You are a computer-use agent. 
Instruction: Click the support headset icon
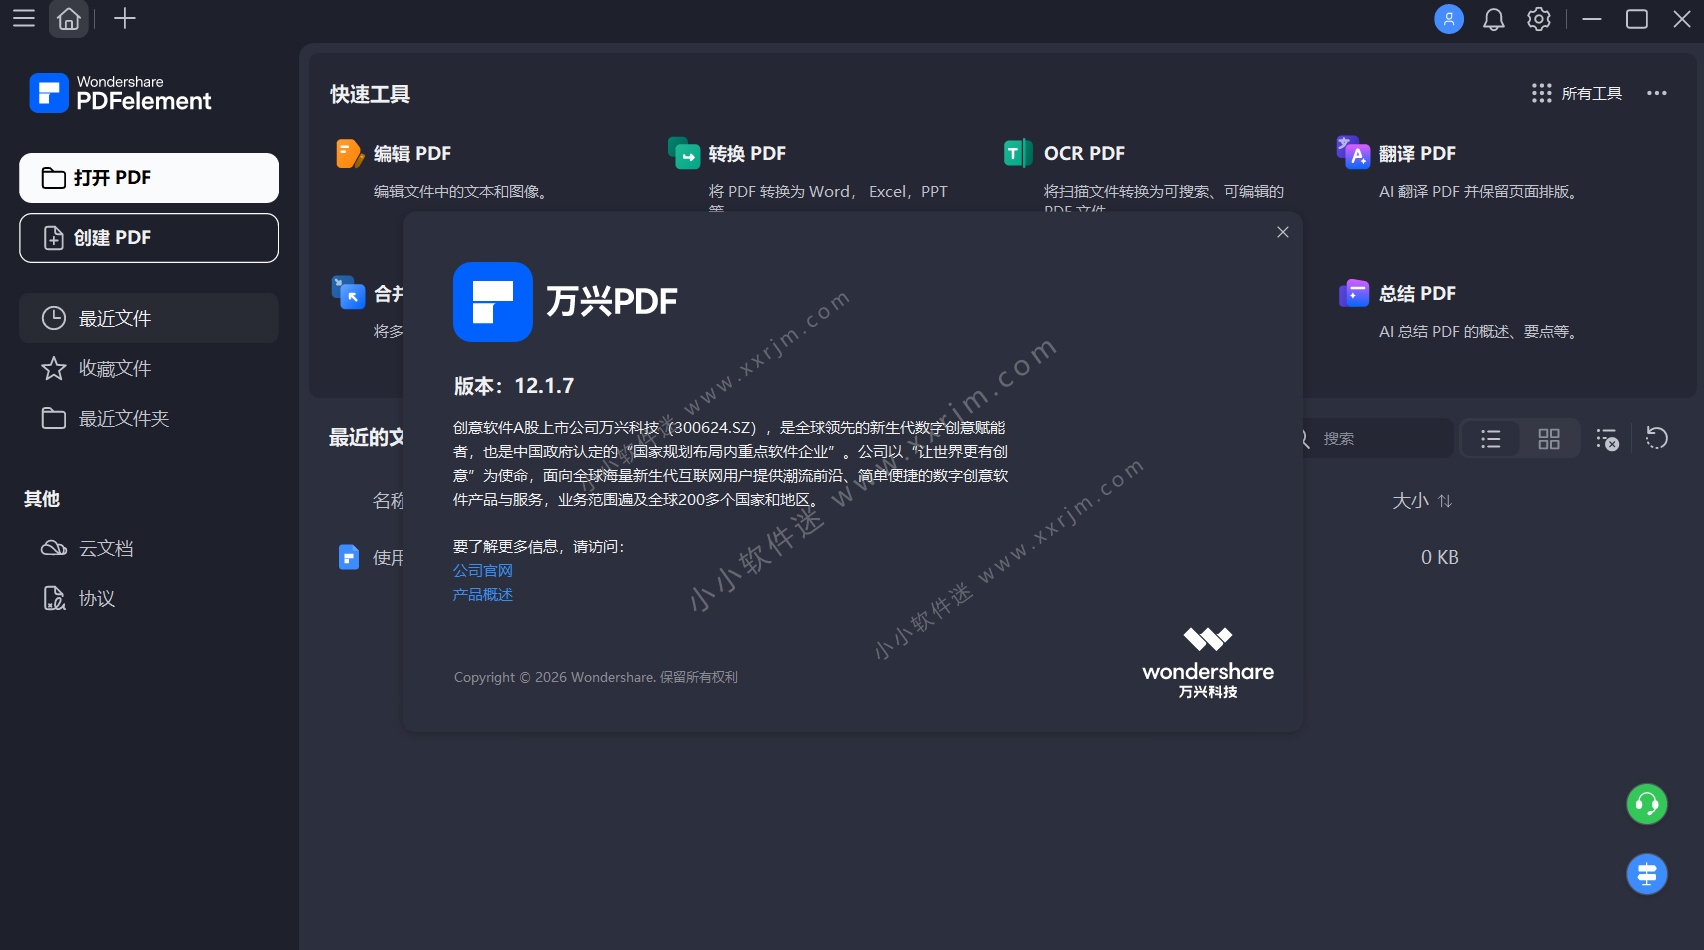point(1646,803)
